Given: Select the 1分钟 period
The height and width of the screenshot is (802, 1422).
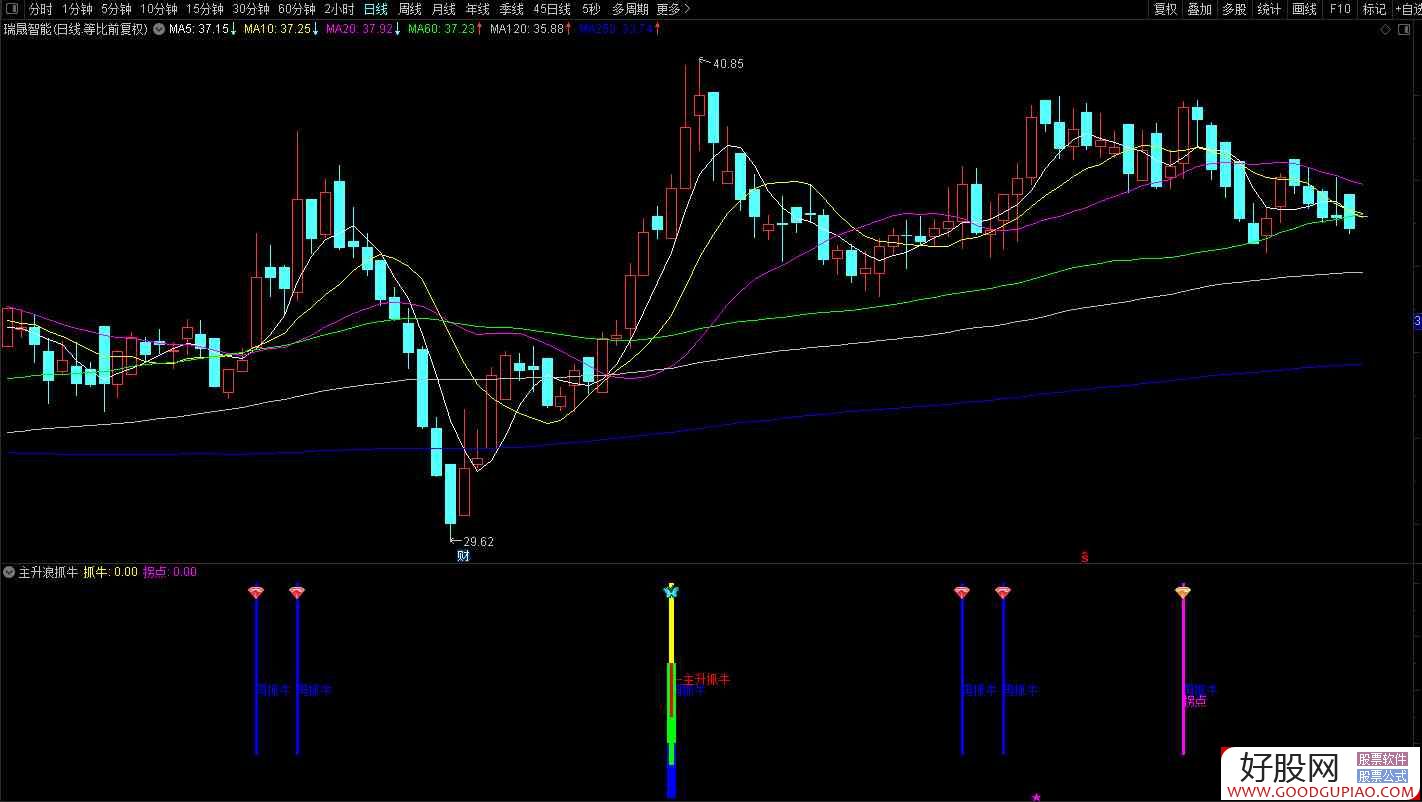Looking at the screenshot, I should (77, 9).
